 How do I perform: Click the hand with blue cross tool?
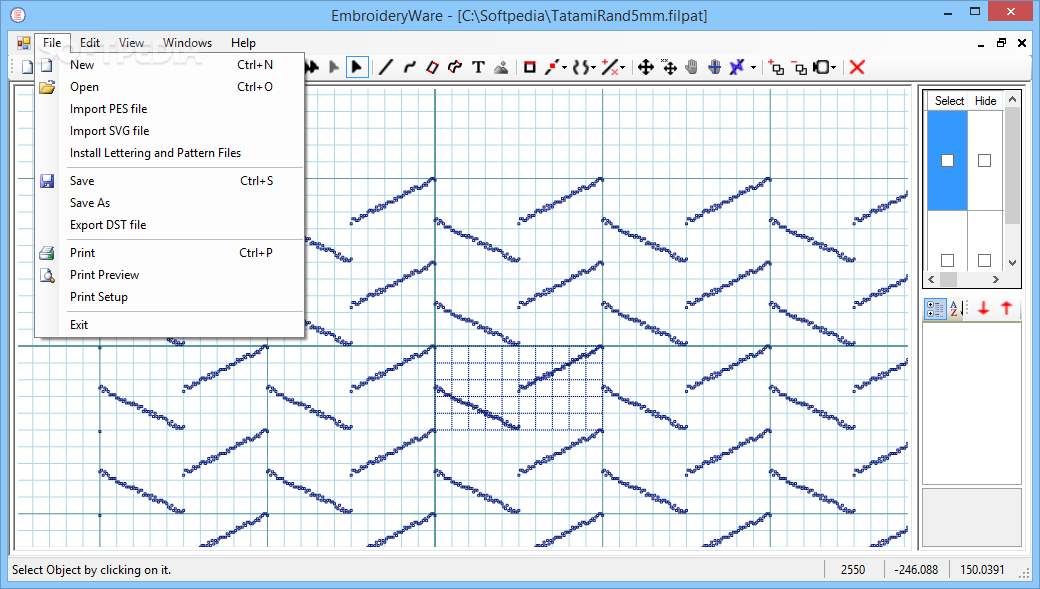[714, 67]
